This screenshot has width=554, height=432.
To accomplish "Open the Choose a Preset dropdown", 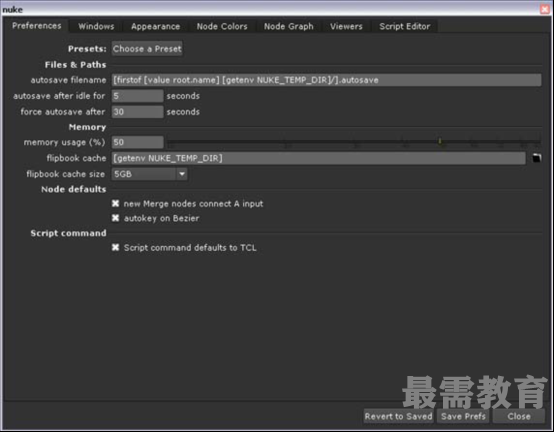I will tap(147, 49).
